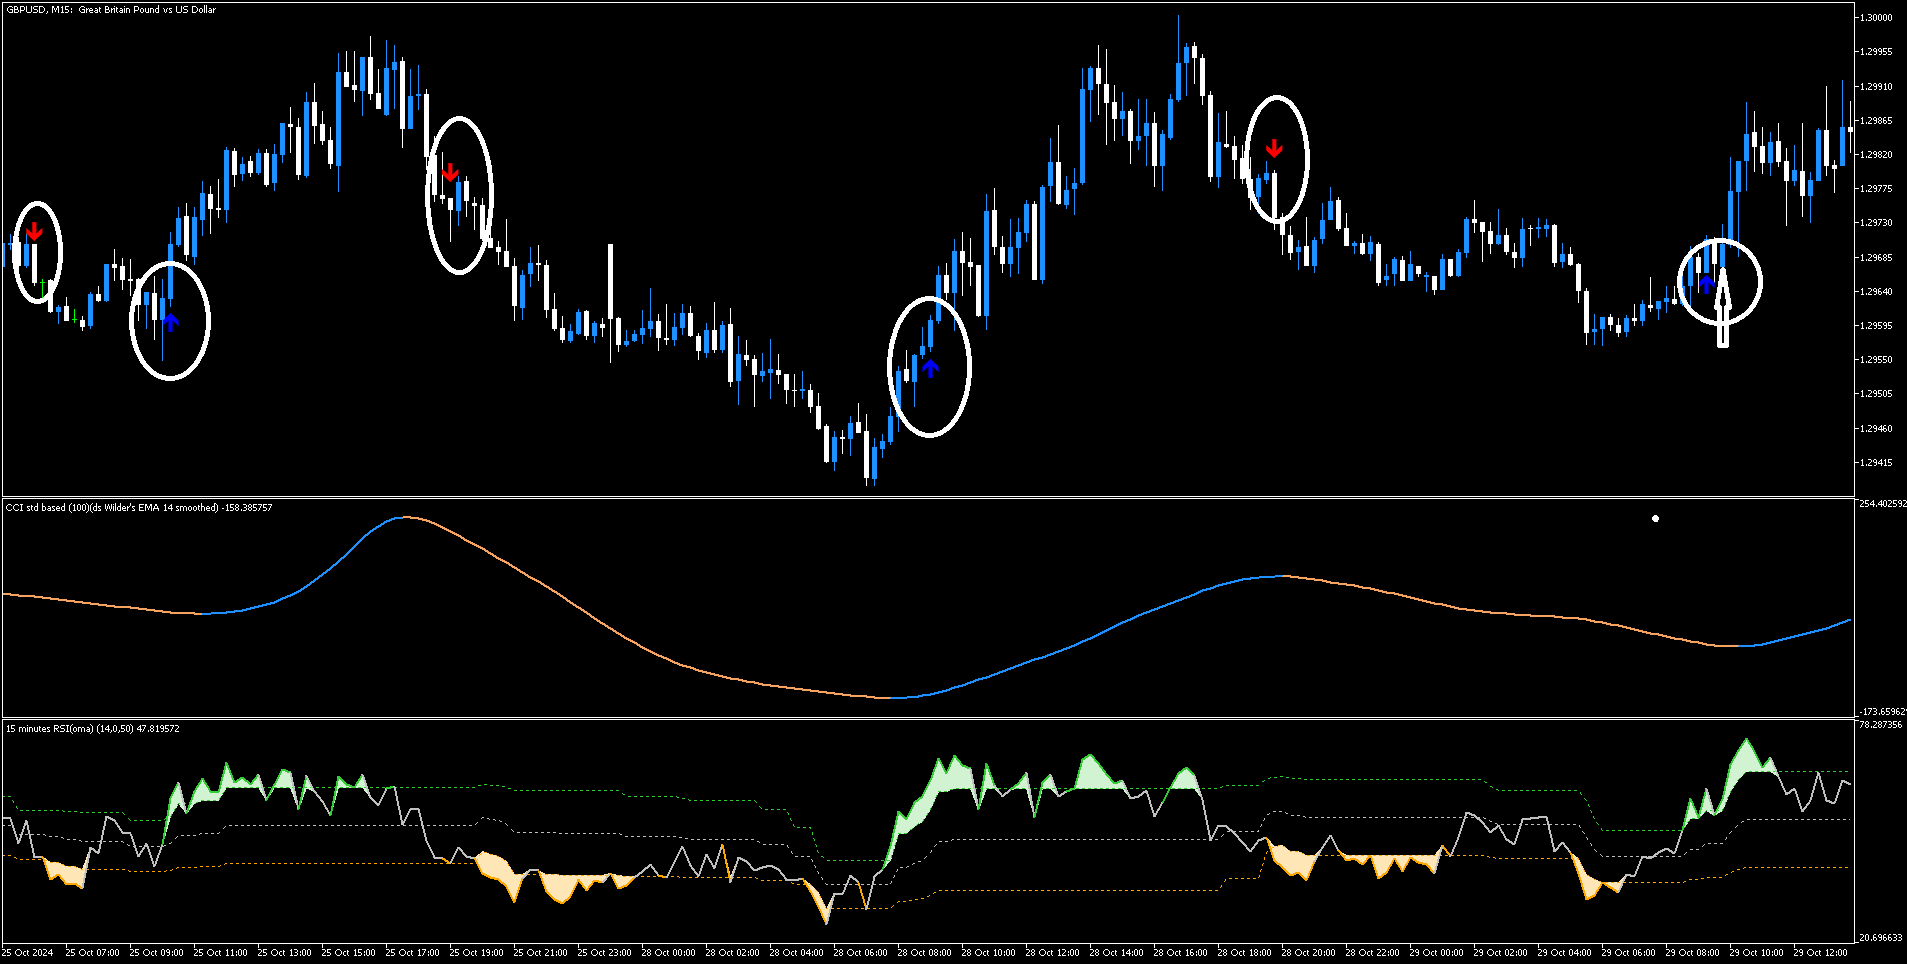
Task: Select the blue buy arrow near 28 Oct 08:00
Action: point(931,369)
